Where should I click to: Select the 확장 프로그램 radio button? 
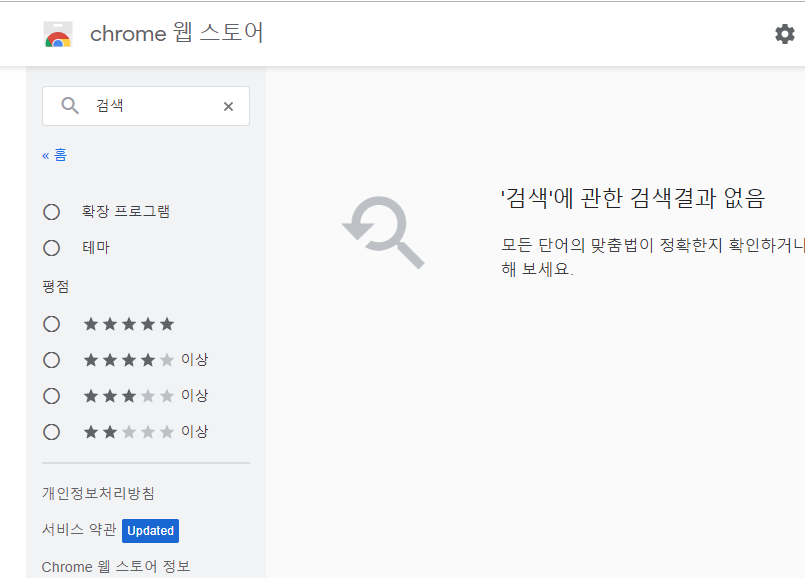[x=51, y=212]
